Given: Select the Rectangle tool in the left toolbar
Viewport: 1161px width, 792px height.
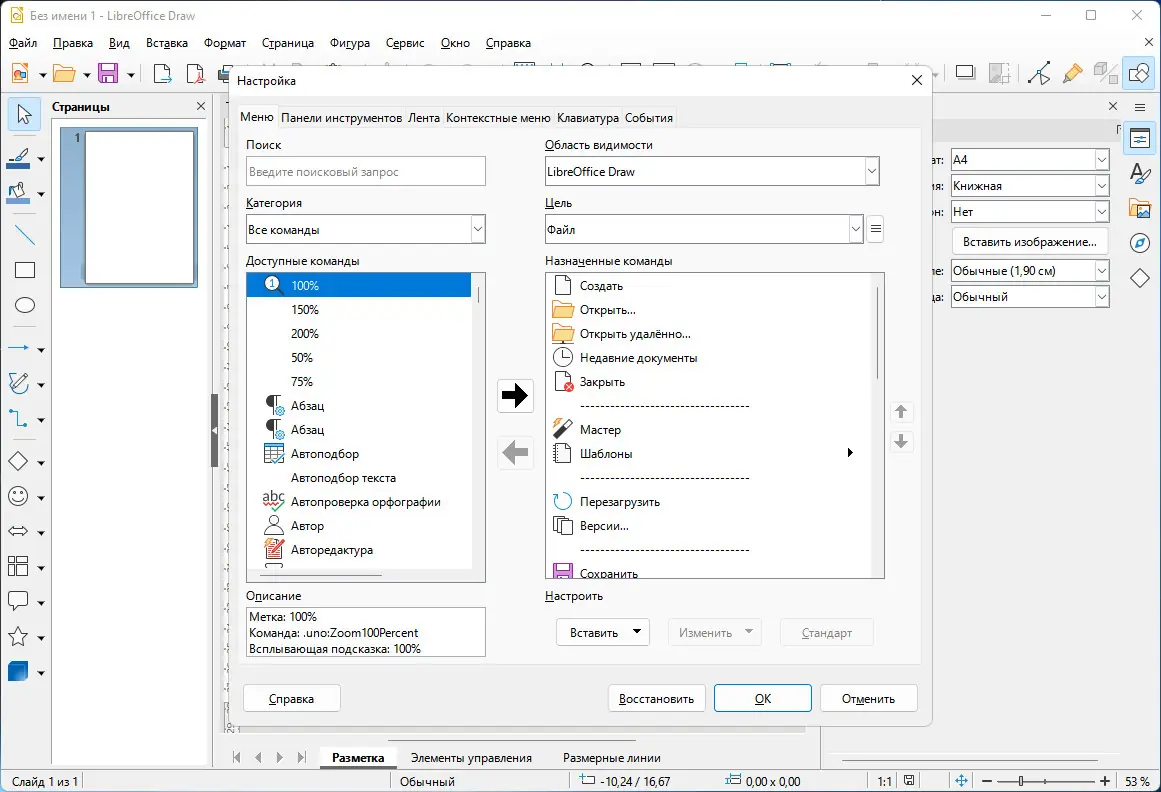Looking at the screenshot, I should pos(23,270).
